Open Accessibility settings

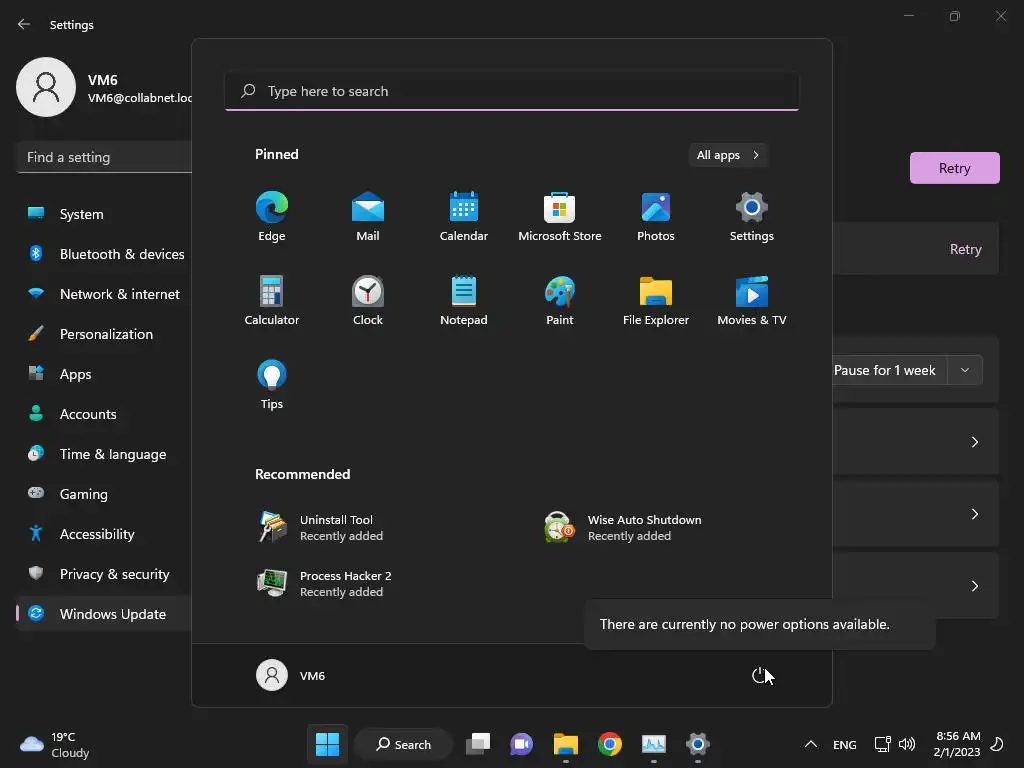(x=104, y=534)
